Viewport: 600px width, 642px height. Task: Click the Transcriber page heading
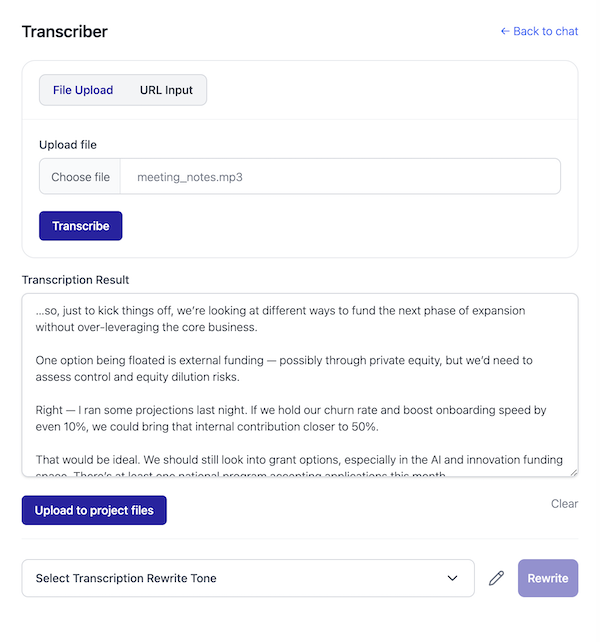point(65,31)
